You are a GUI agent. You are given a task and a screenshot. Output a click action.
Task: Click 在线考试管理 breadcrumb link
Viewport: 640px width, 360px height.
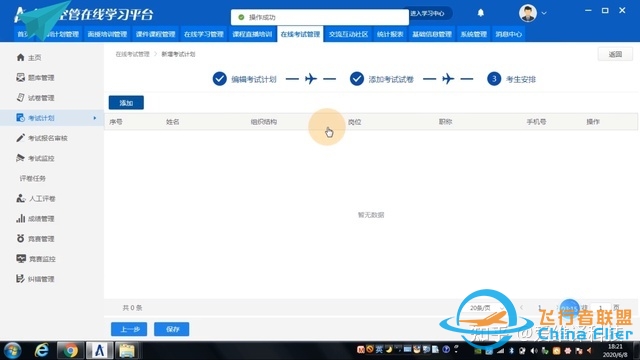132,54
